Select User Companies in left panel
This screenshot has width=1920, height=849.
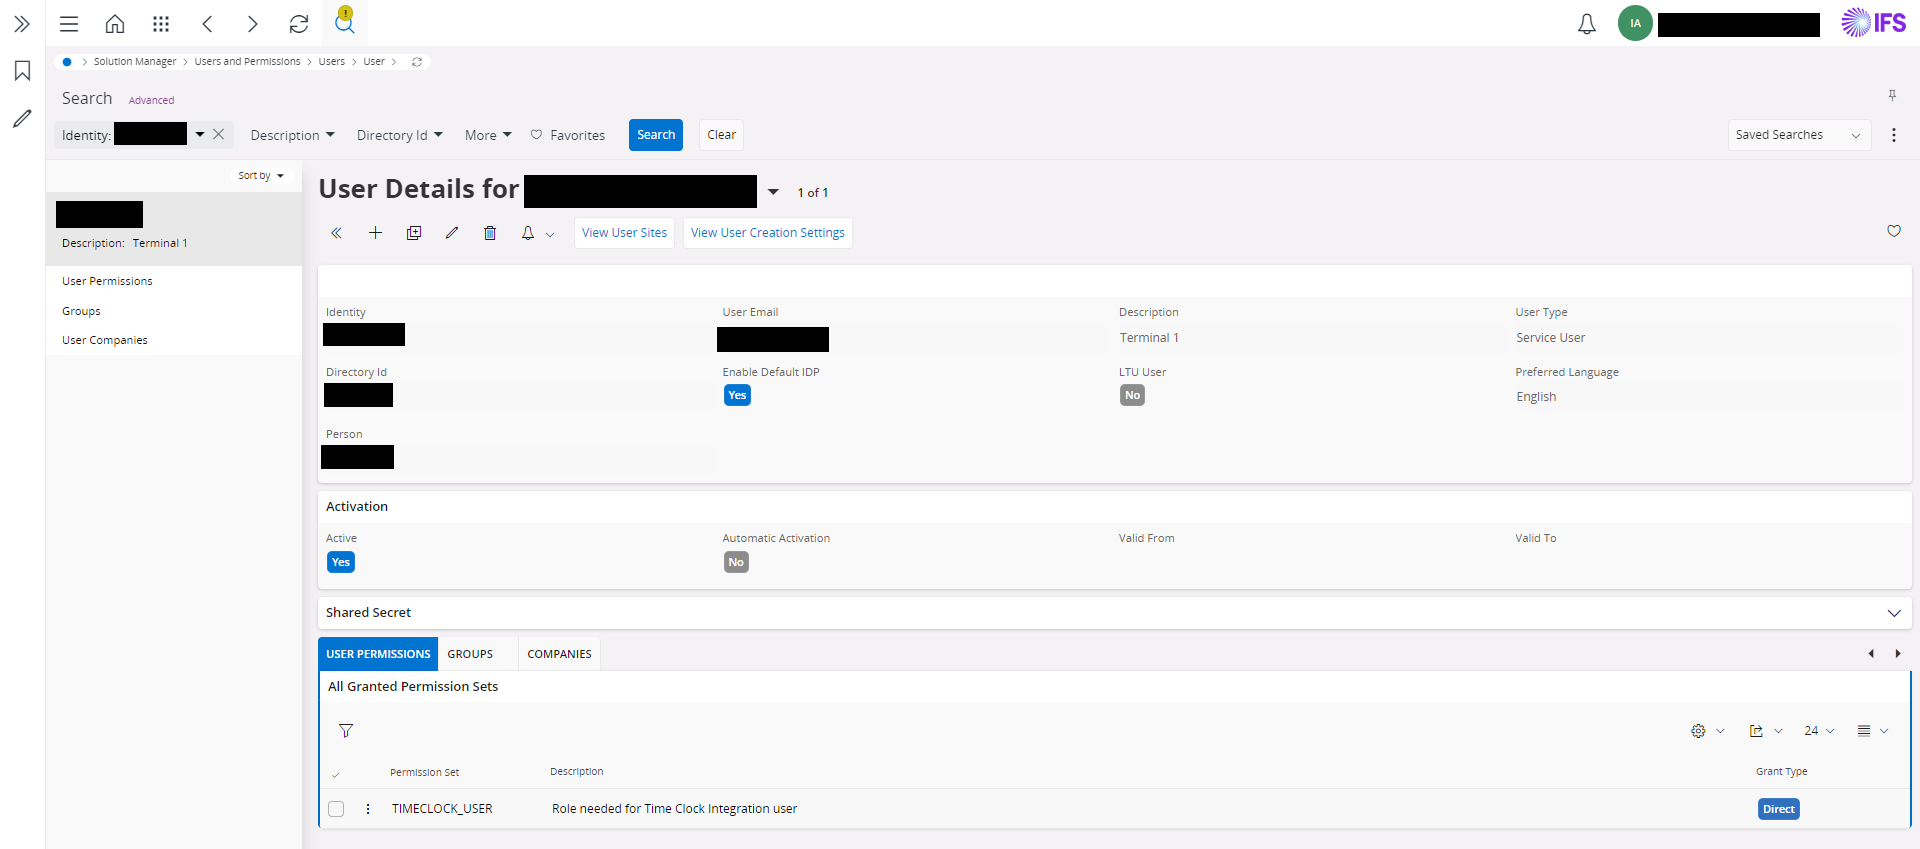[105, 340]
